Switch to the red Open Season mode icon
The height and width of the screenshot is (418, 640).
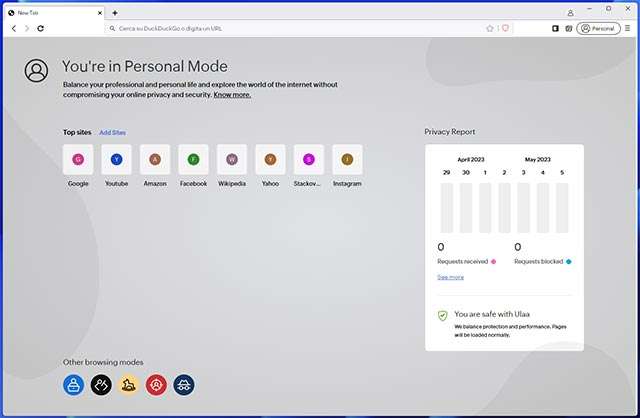point(156,385)
